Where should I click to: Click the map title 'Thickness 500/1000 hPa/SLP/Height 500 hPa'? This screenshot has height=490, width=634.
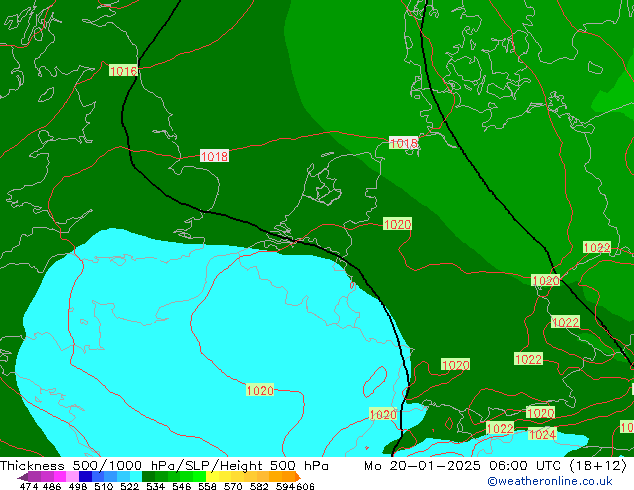164,466
